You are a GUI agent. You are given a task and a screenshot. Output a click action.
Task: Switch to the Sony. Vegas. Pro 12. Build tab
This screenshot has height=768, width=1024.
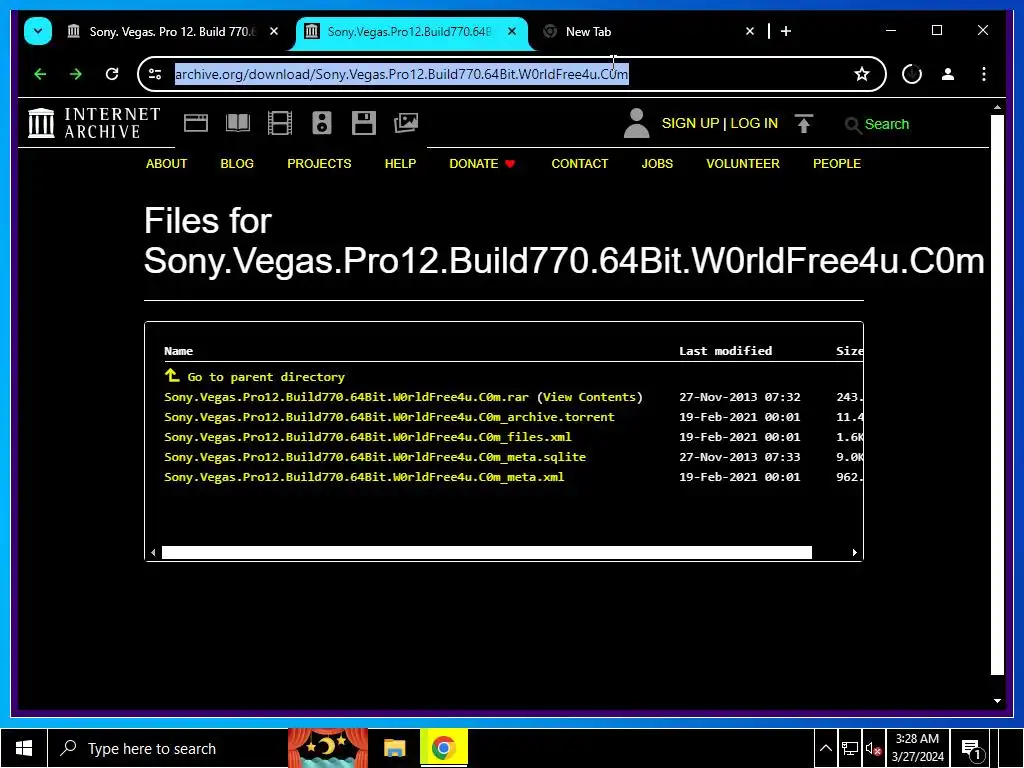172,31
